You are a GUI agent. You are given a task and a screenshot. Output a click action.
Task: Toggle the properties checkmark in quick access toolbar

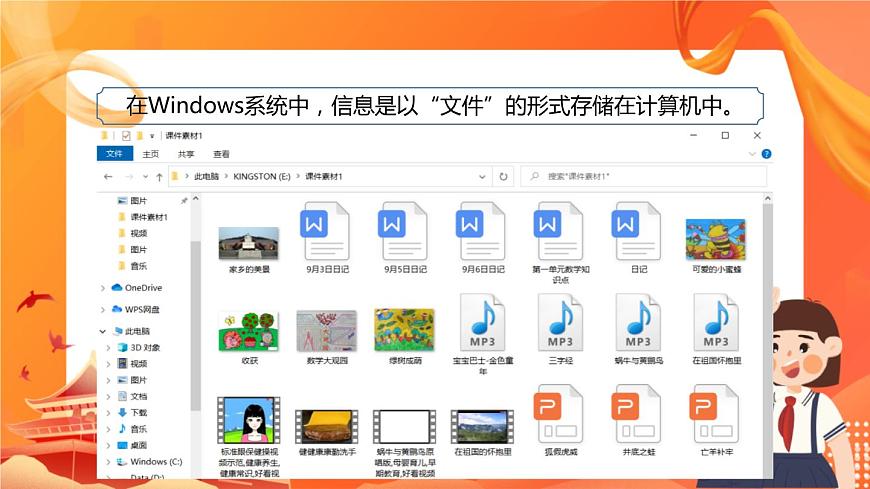coord(126,135)
